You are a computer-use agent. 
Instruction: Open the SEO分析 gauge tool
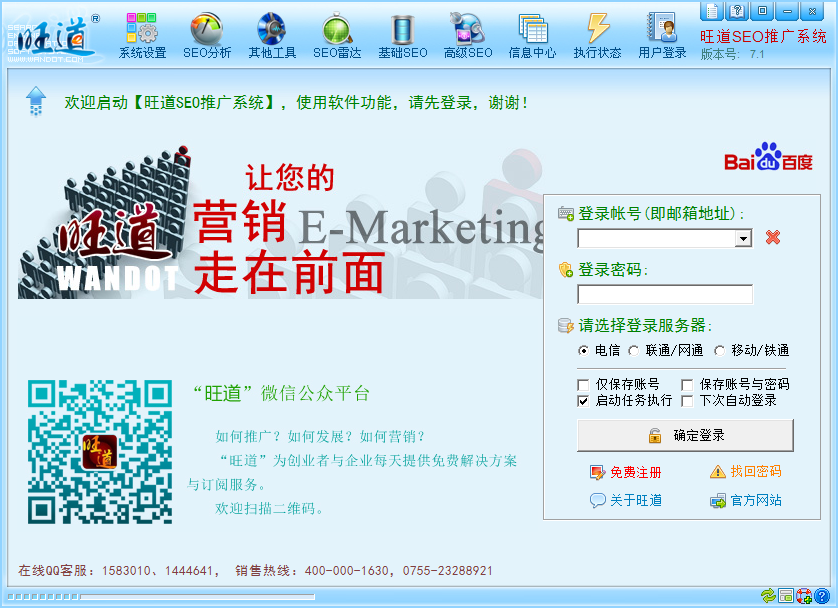pos(207,36)
